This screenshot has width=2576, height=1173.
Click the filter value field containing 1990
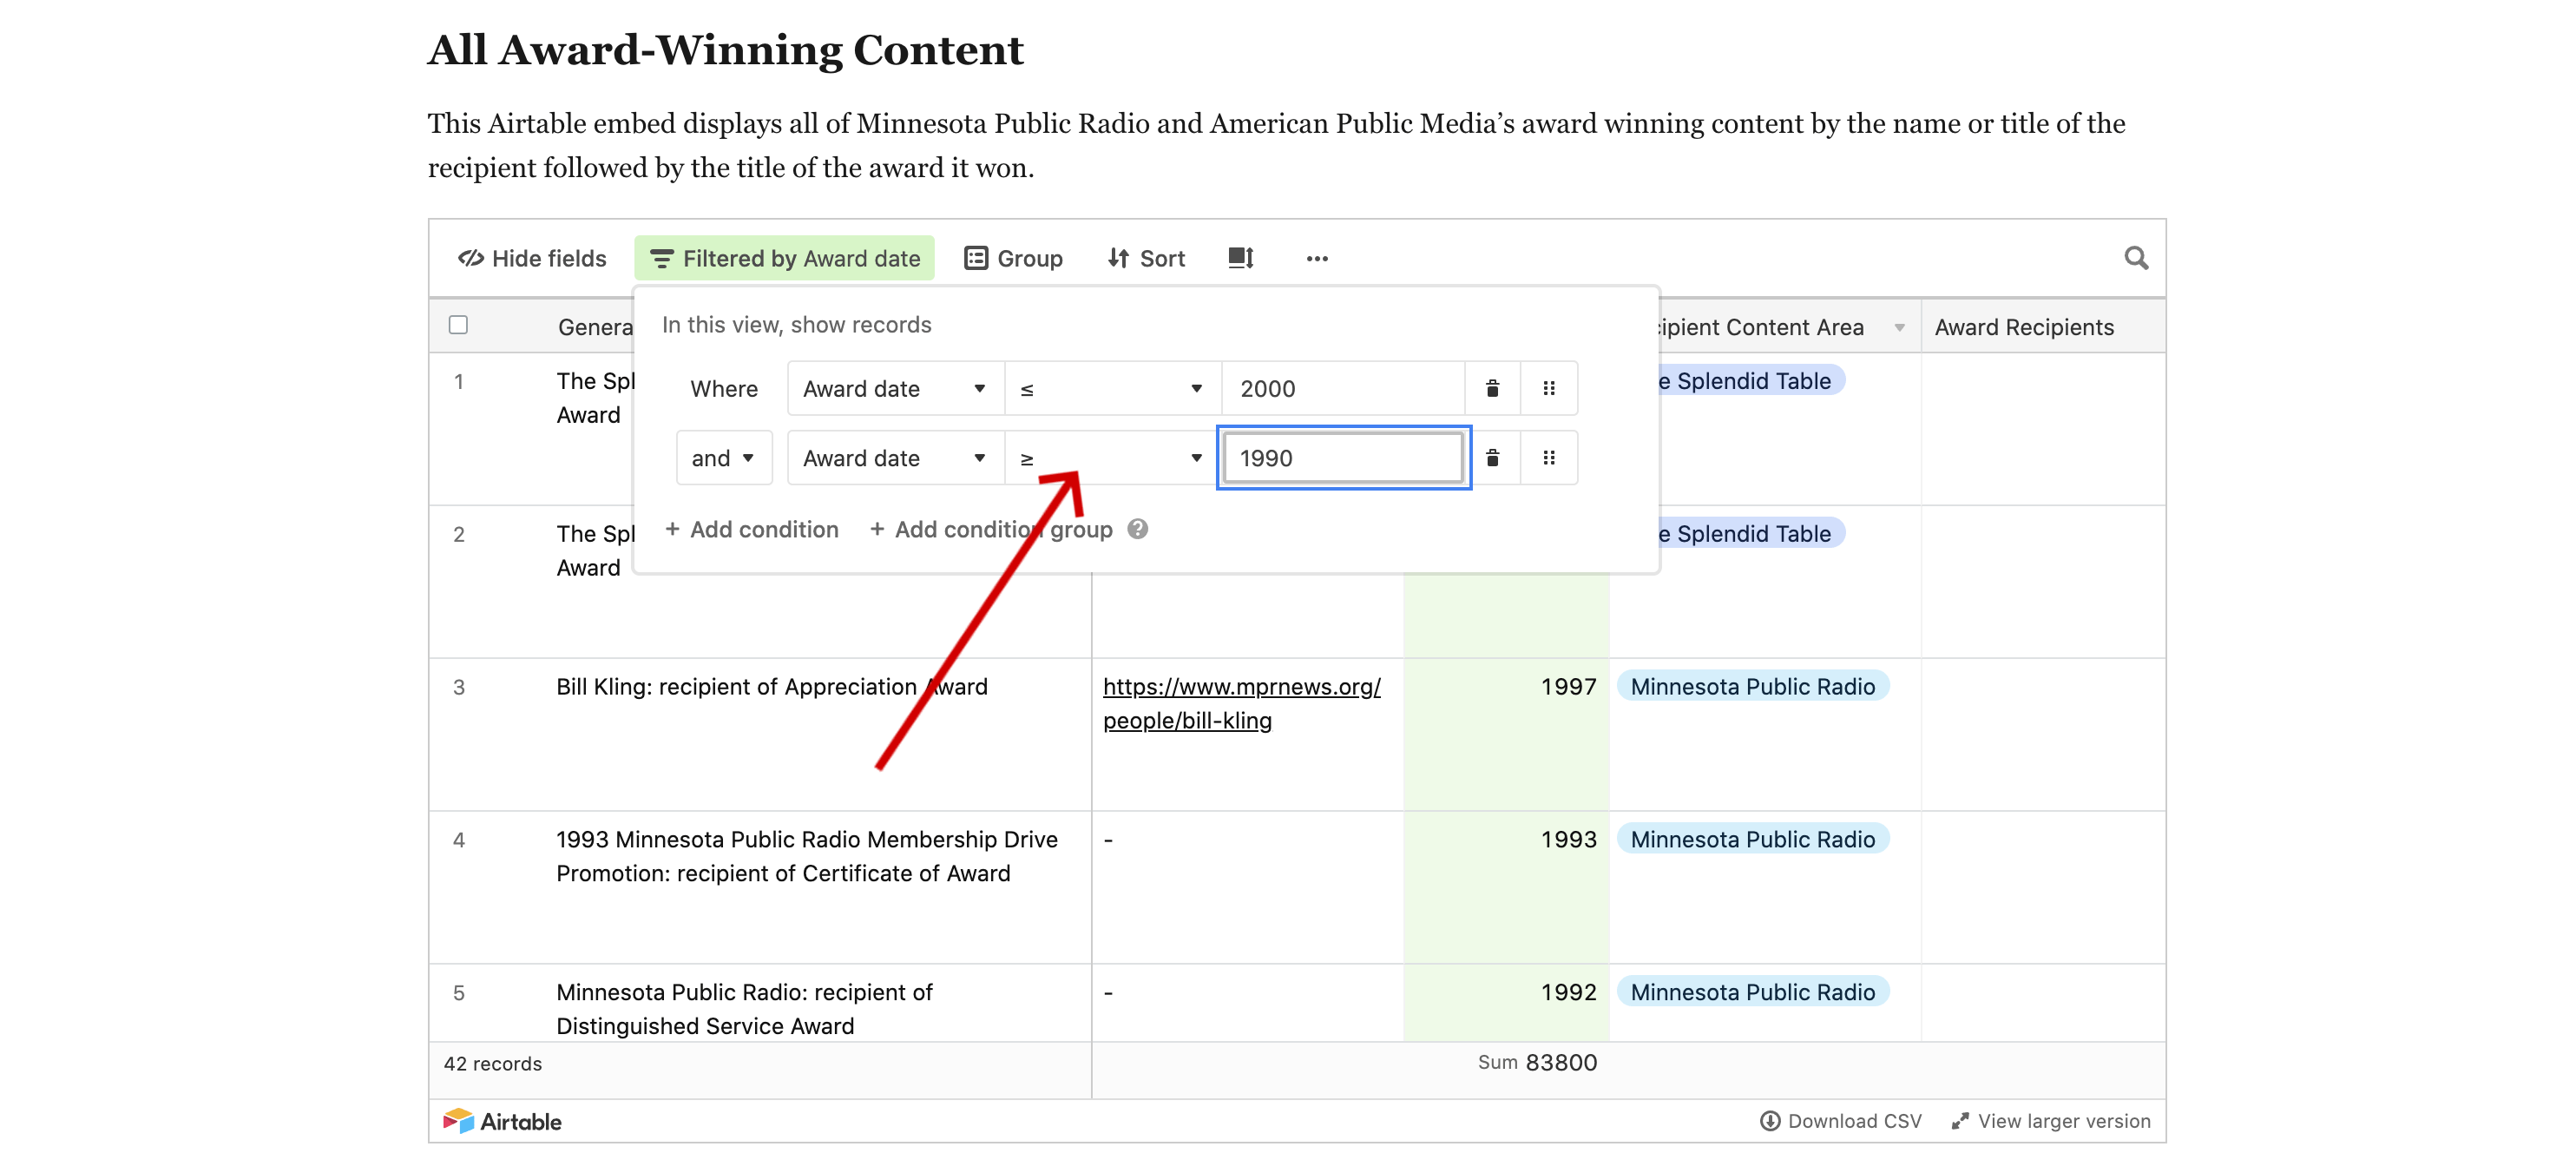[1343, 458]
